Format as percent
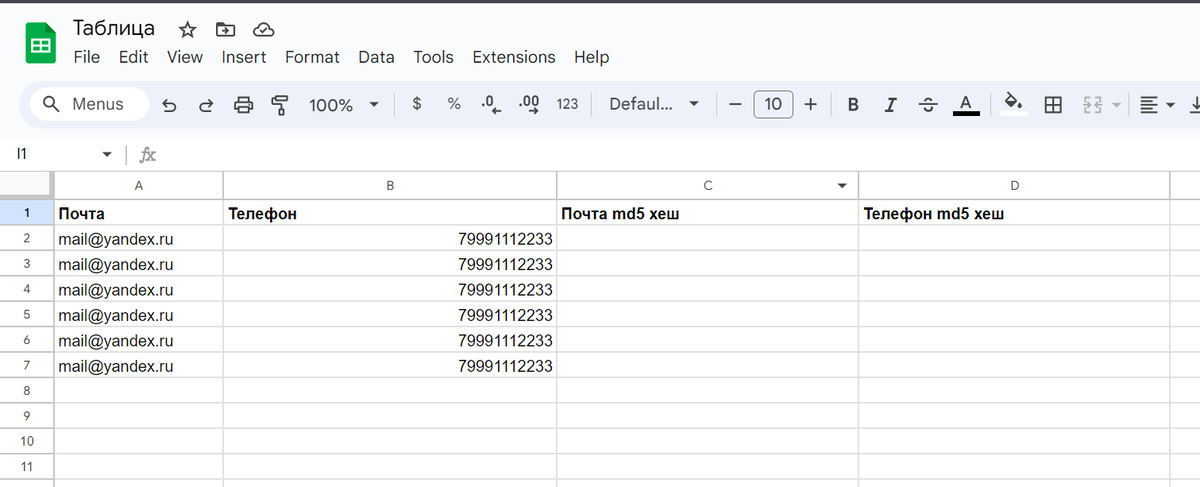Screen dimensions: 1200x487 tap(454, 104)
